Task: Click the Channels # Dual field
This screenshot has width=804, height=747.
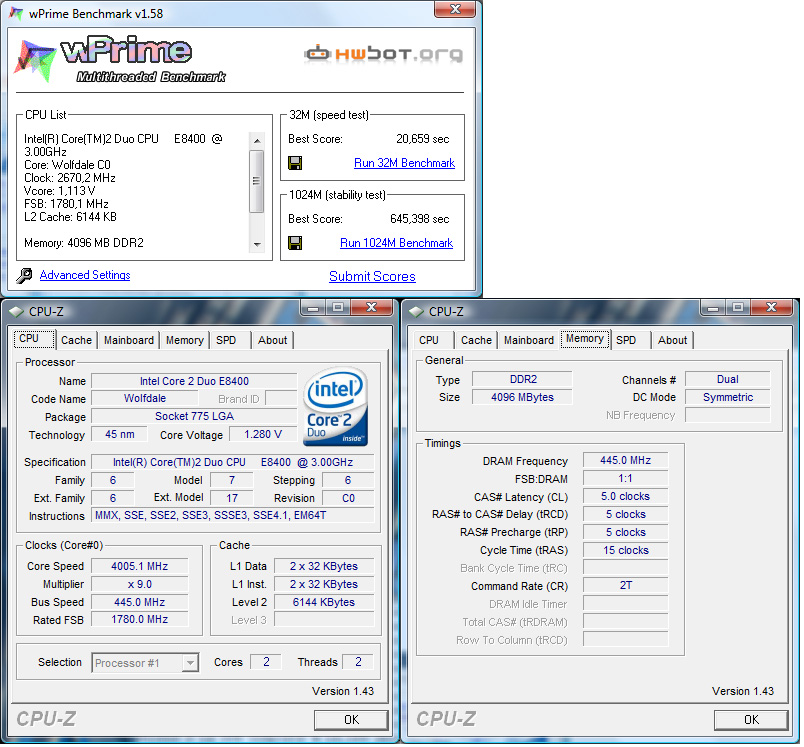Action: tap(728, 379)
